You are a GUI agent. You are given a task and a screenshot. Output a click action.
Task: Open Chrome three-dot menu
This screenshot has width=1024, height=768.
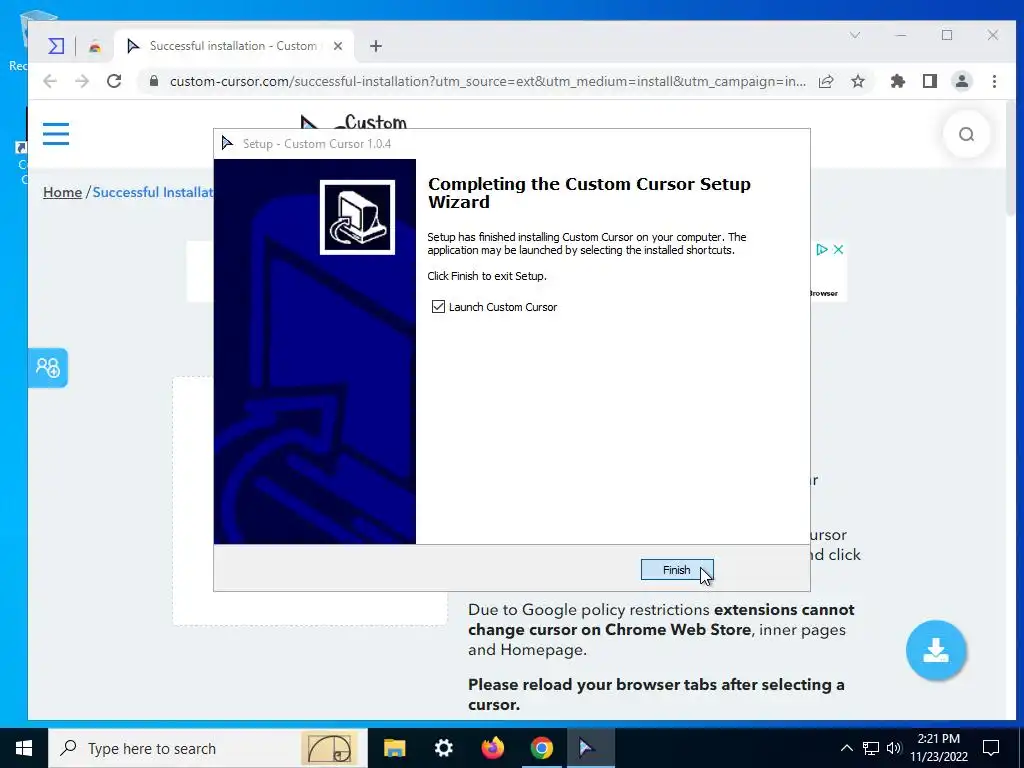coord(994,81)
